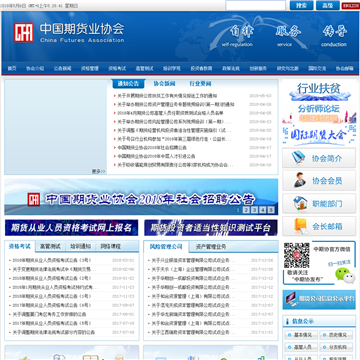The height and width of the screenshot is (360, 360).
Task: Go to banner slide 2
Action: coord(246,210)
